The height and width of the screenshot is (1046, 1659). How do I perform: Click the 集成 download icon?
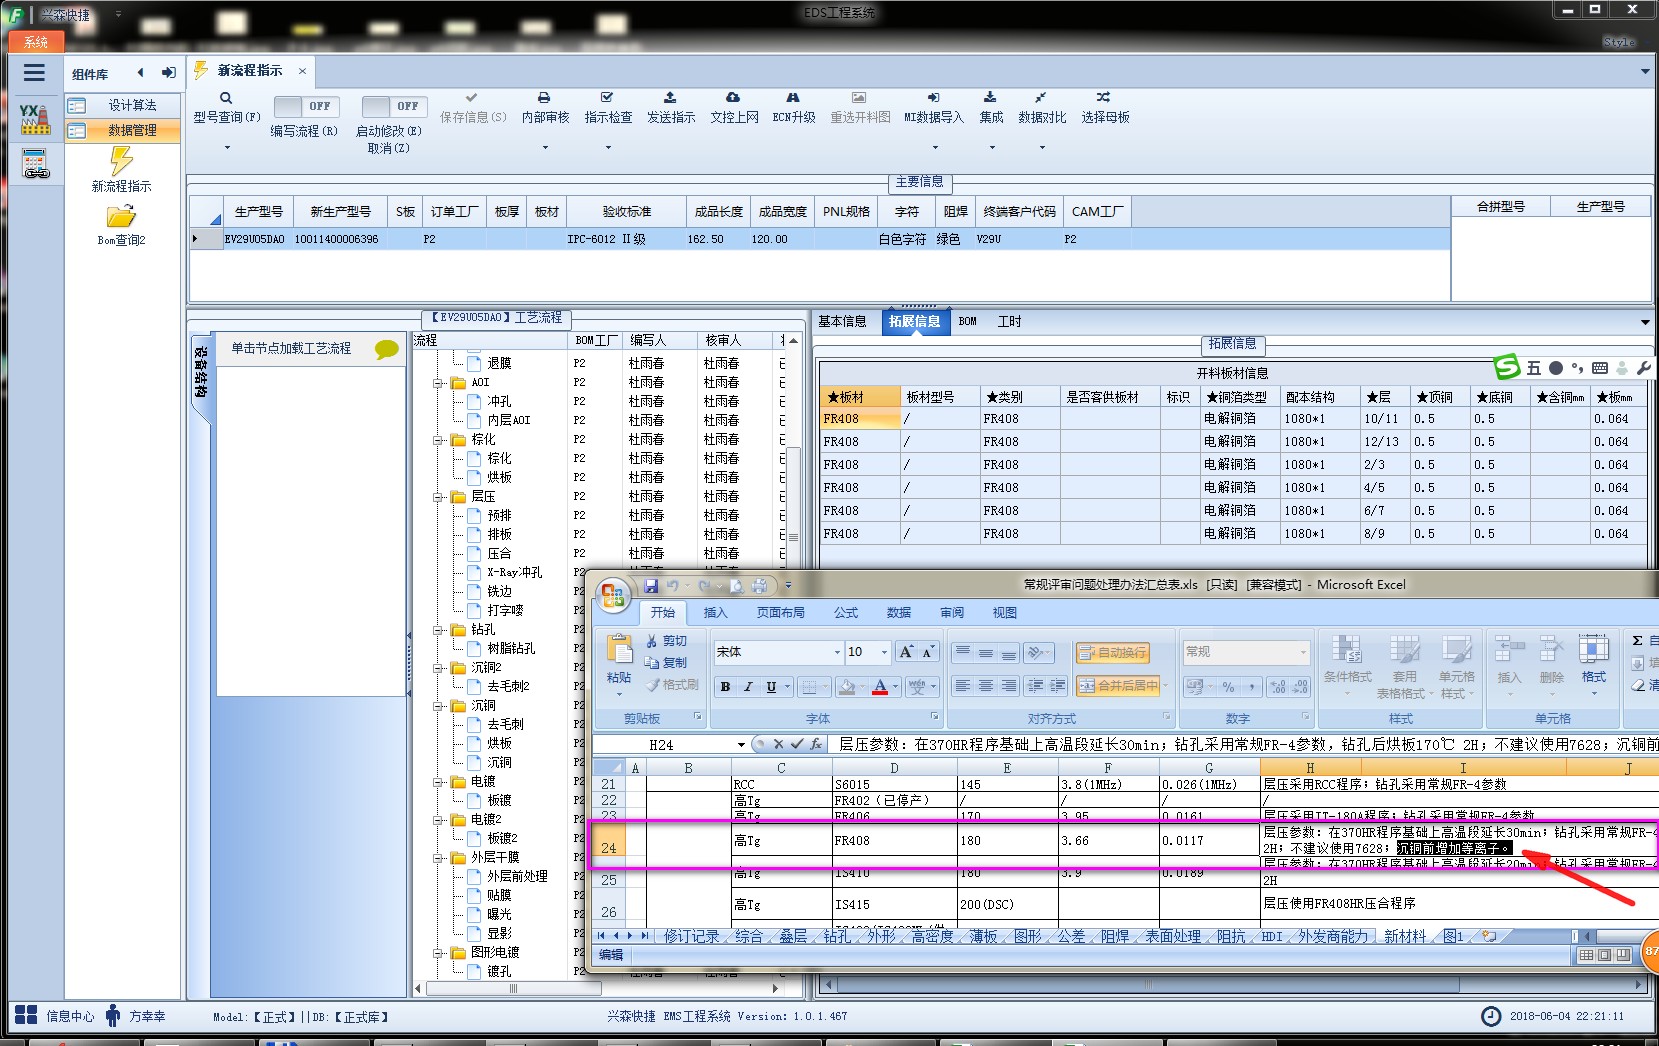[990, 98]
